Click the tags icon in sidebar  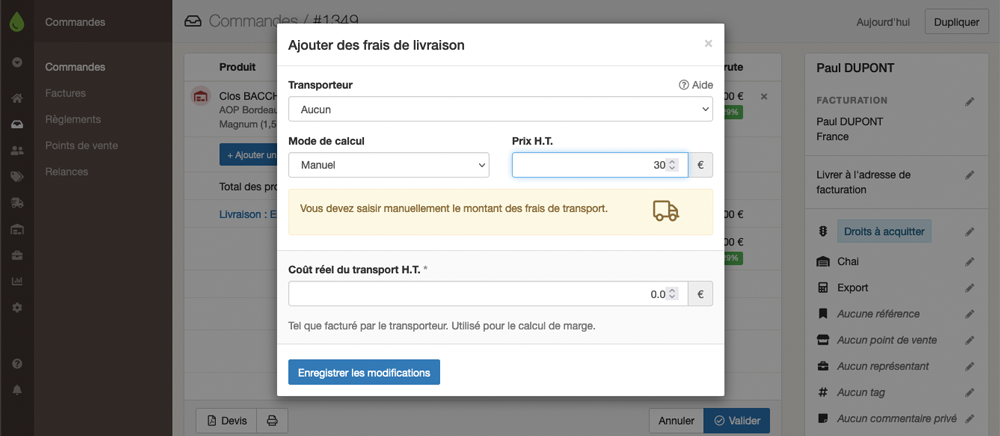pyautogui.click(x=17, y=177)
